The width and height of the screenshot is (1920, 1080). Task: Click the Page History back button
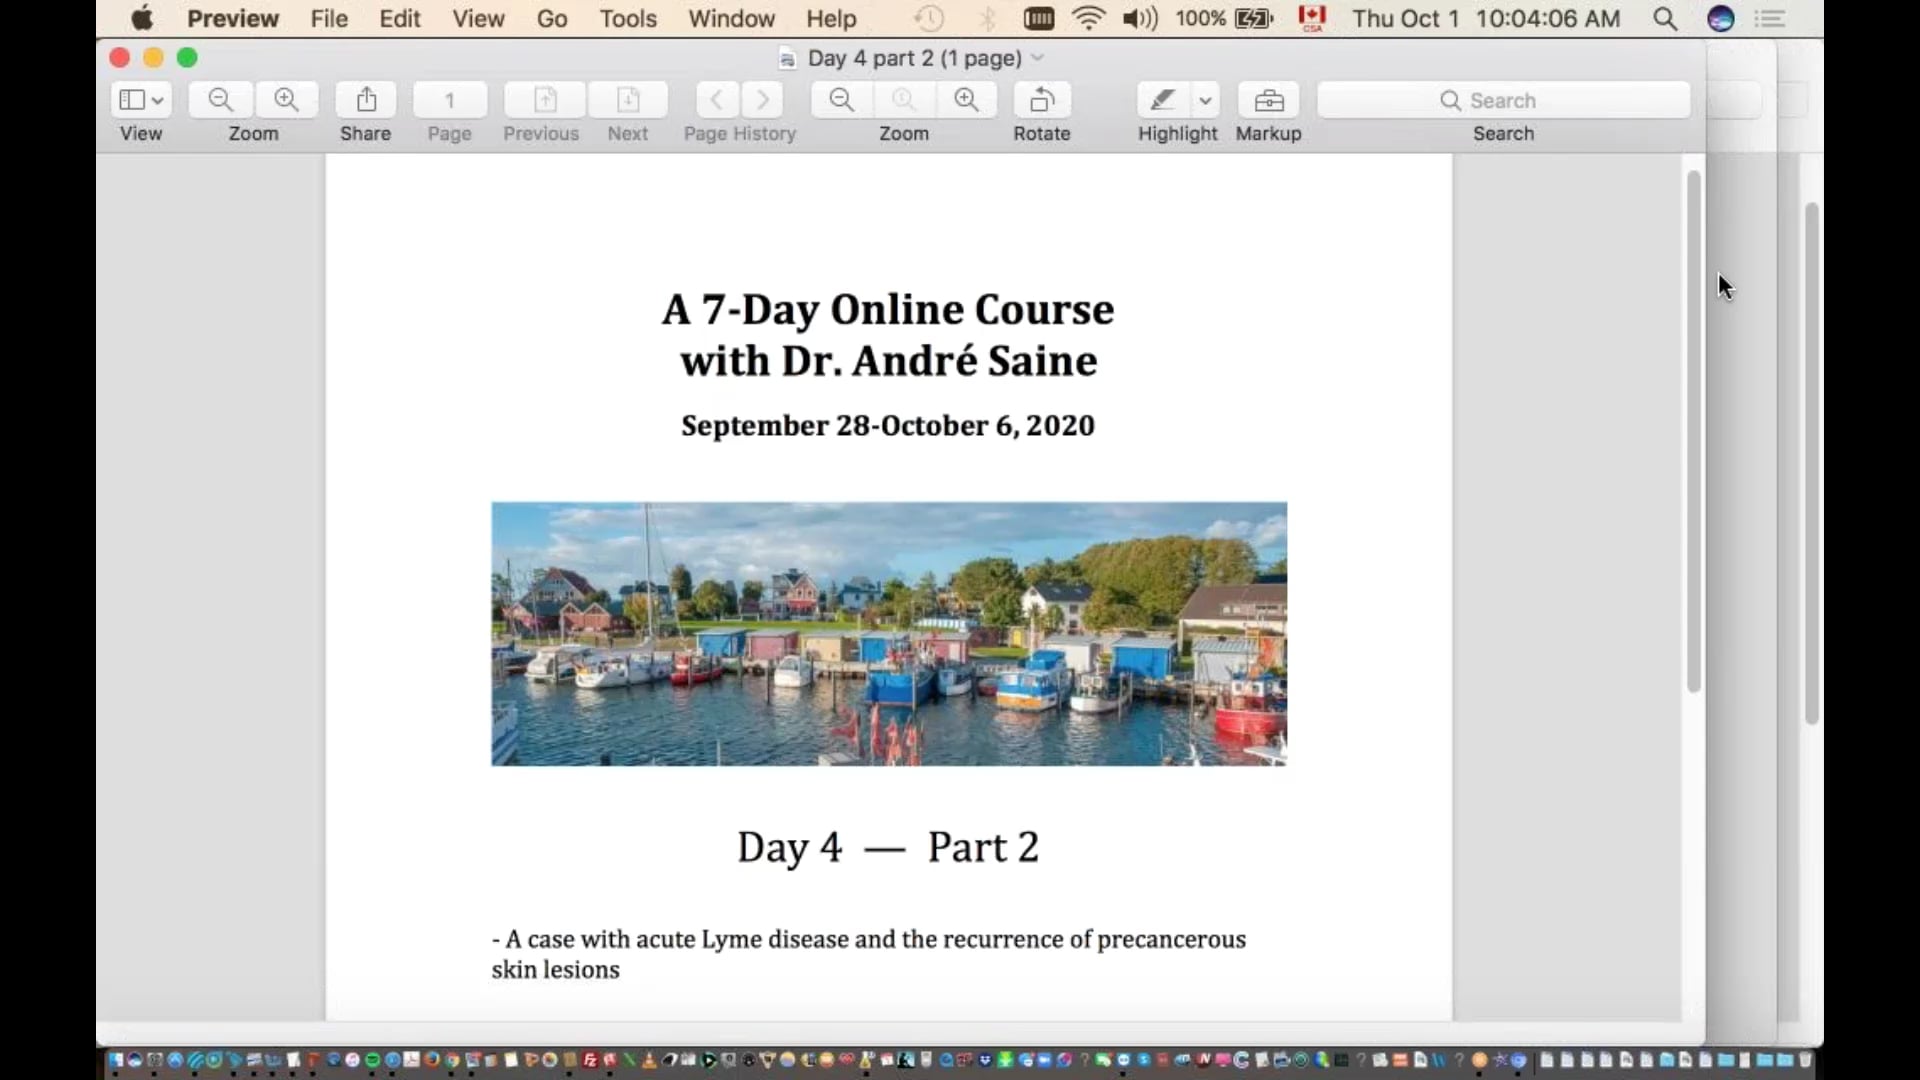(716, 100)
